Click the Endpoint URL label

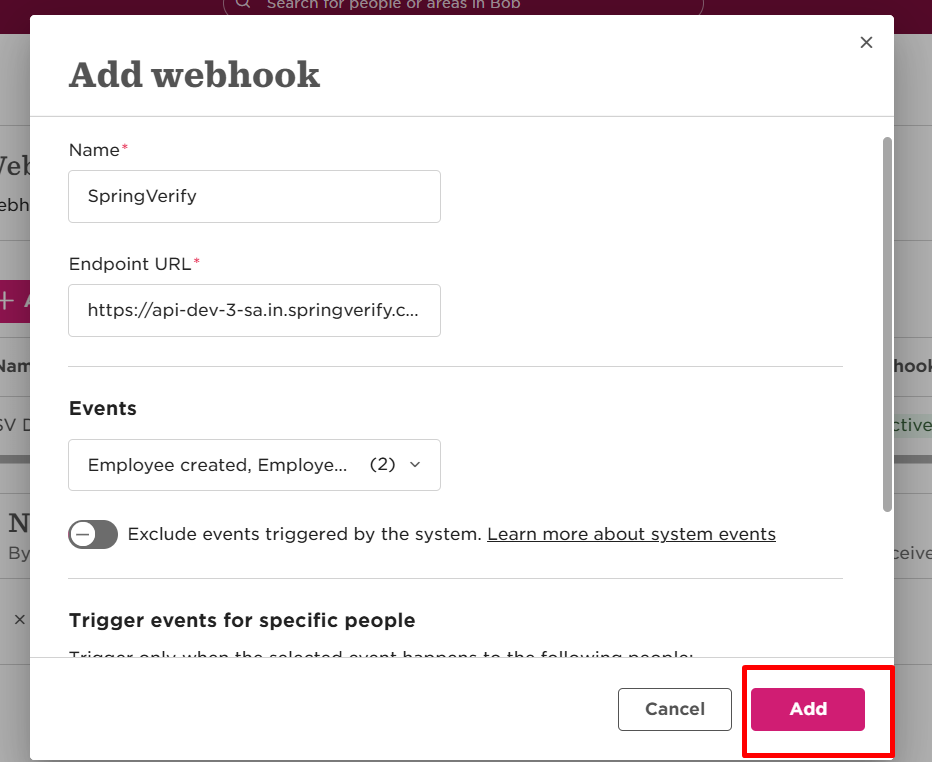[x=130, y=263]
